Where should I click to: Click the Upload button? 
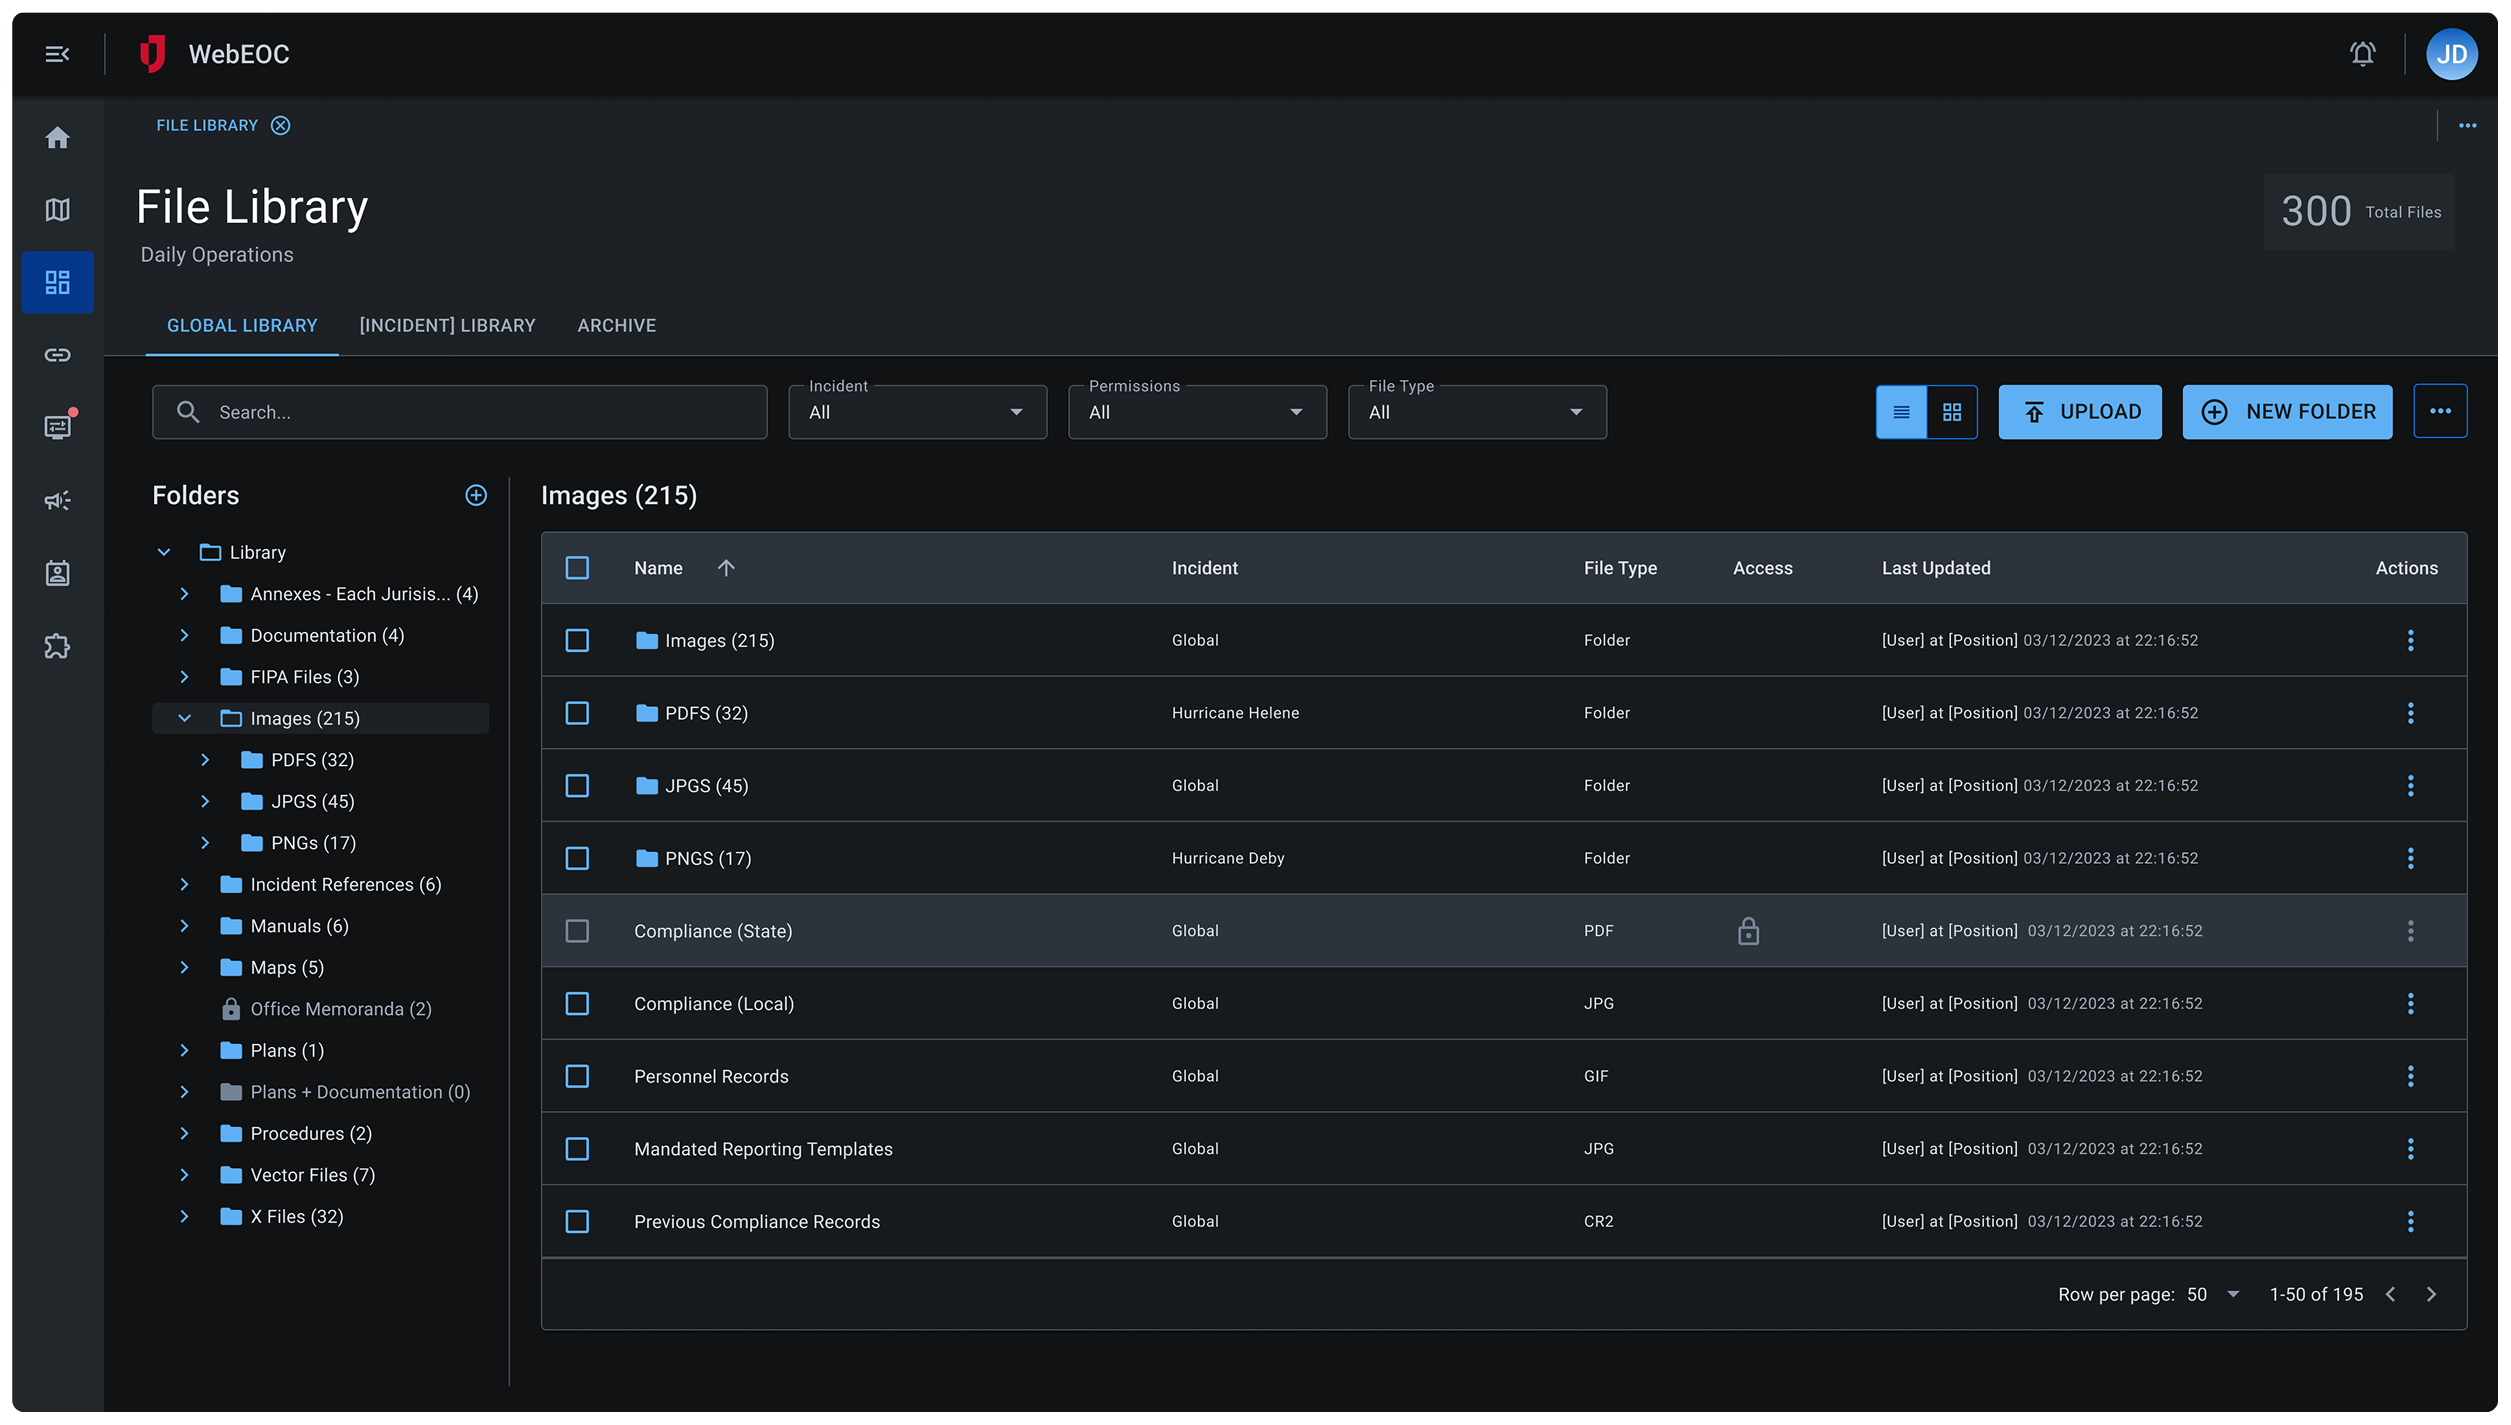(2079, 412)
